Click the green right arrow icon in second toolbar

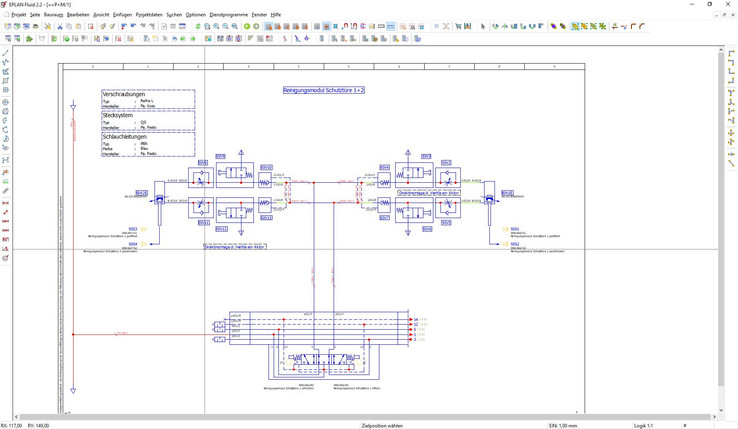(x=192, y=39)
